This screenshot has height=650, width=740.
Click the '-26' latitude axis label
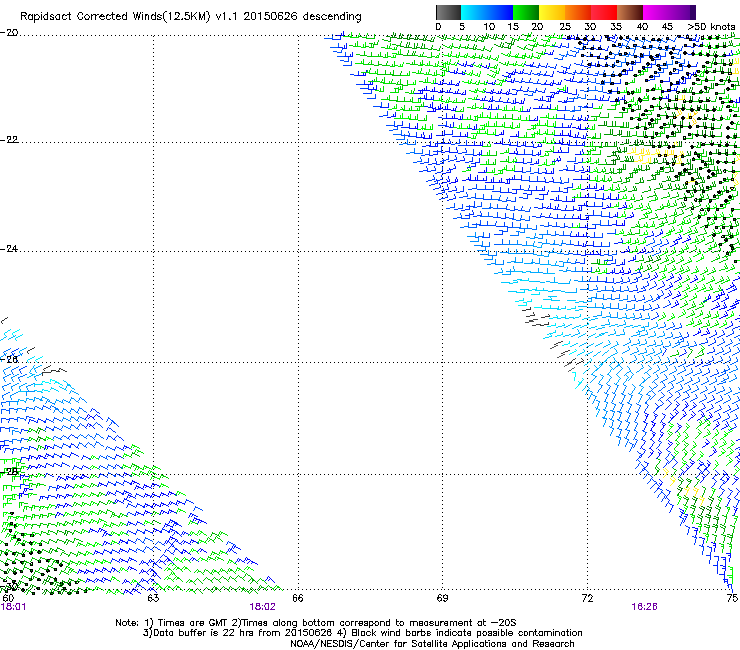click(9, 359)
